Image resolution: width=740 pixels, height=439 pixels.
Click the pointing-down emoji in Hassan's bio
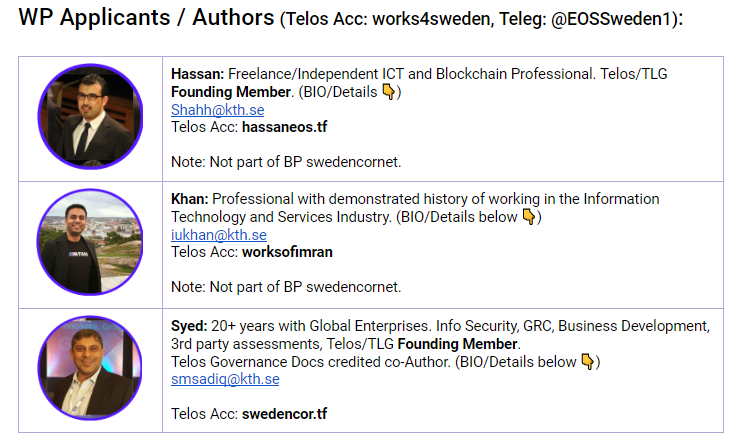coord(388,92)
